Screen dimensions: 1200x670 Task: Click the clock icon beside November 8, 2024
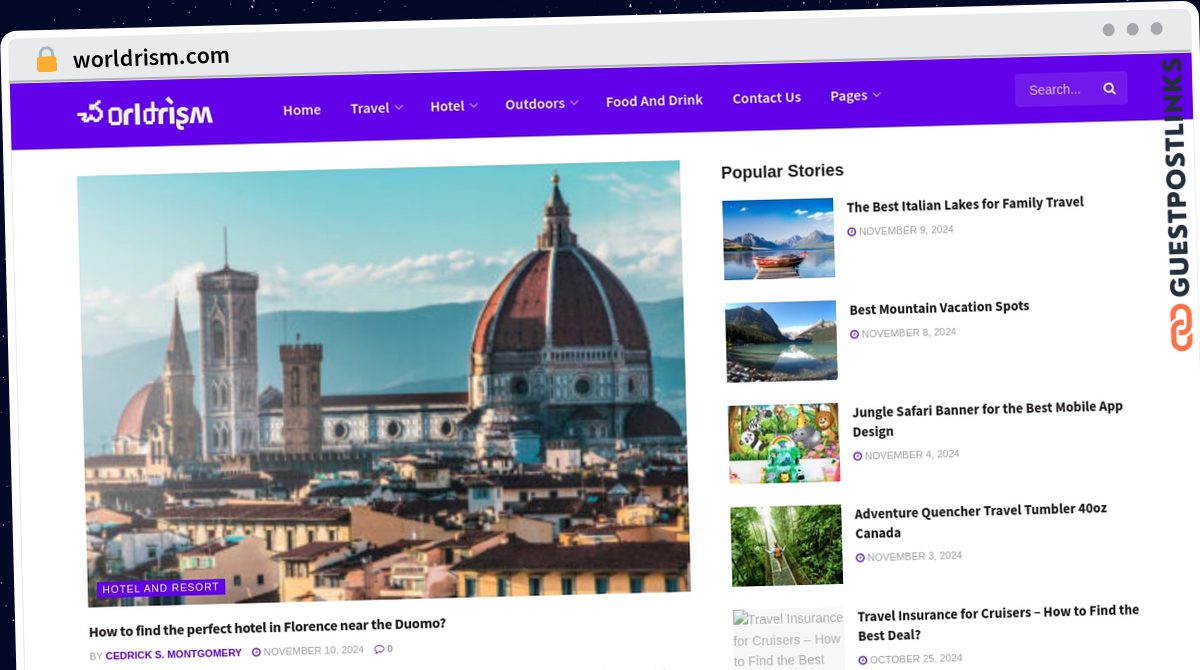(854, 334)
